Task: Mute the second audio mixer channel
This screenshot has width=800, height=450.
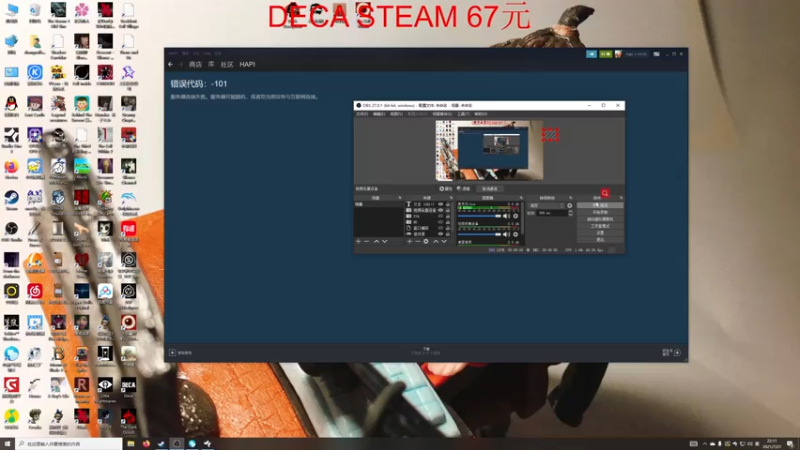Action: (507, 234)
